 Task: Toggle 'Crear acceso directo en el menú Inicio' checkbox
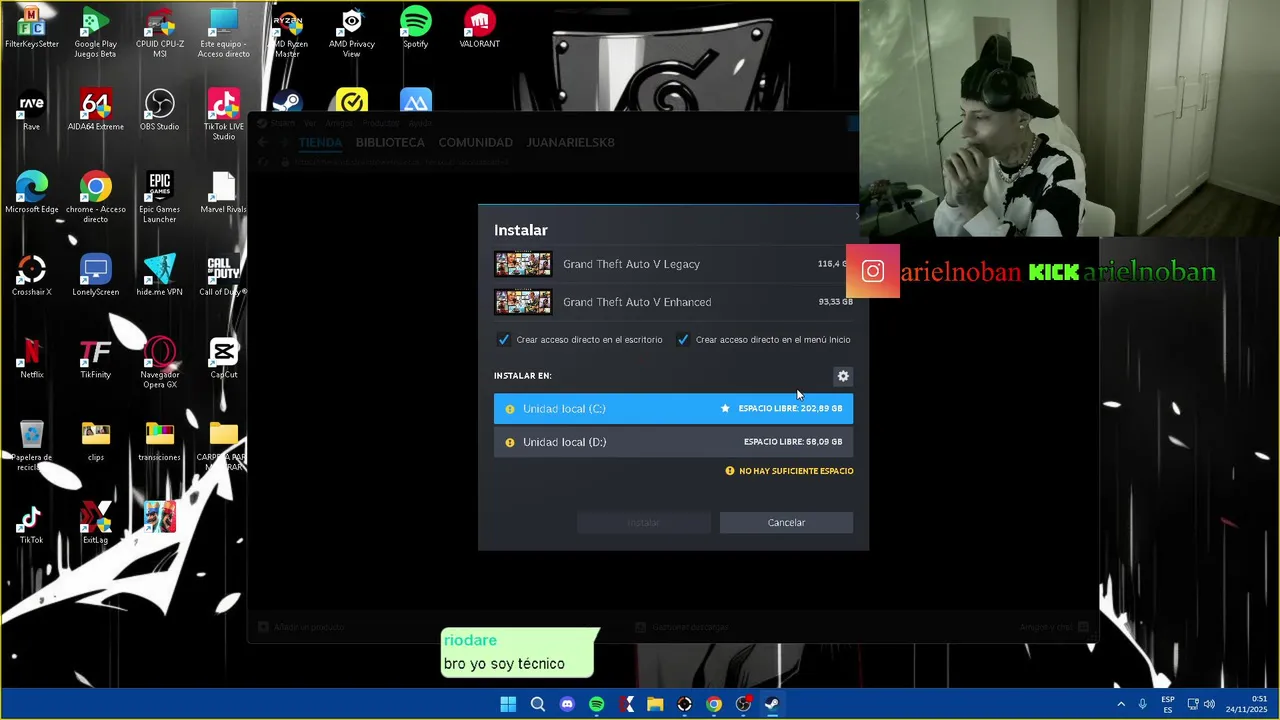click(x=683, y=340)
